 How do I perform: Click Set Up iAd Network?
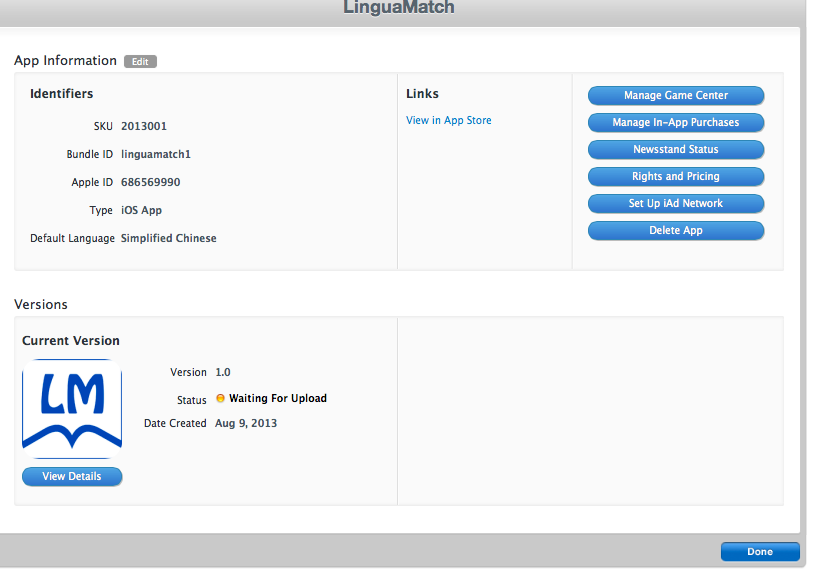pos(675,203)
